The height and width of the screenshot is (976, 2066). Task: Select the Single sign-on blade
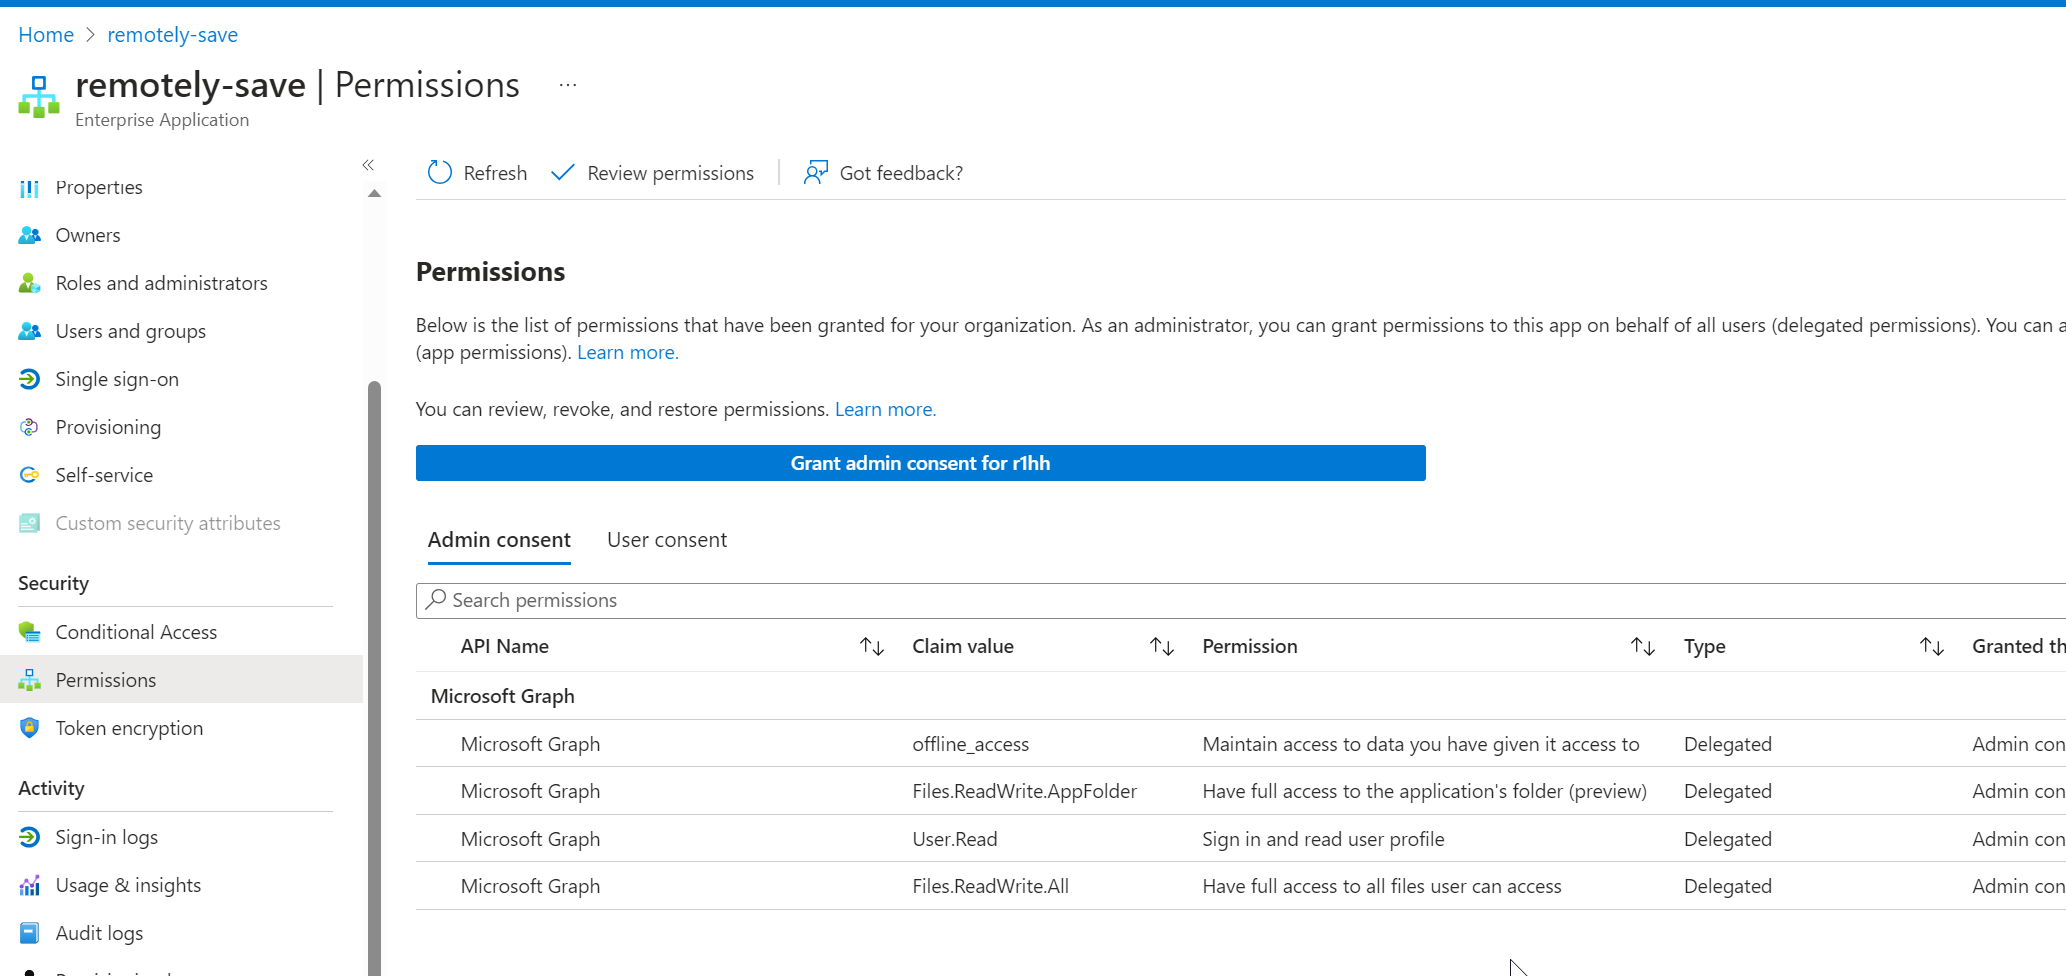[116, 379]
